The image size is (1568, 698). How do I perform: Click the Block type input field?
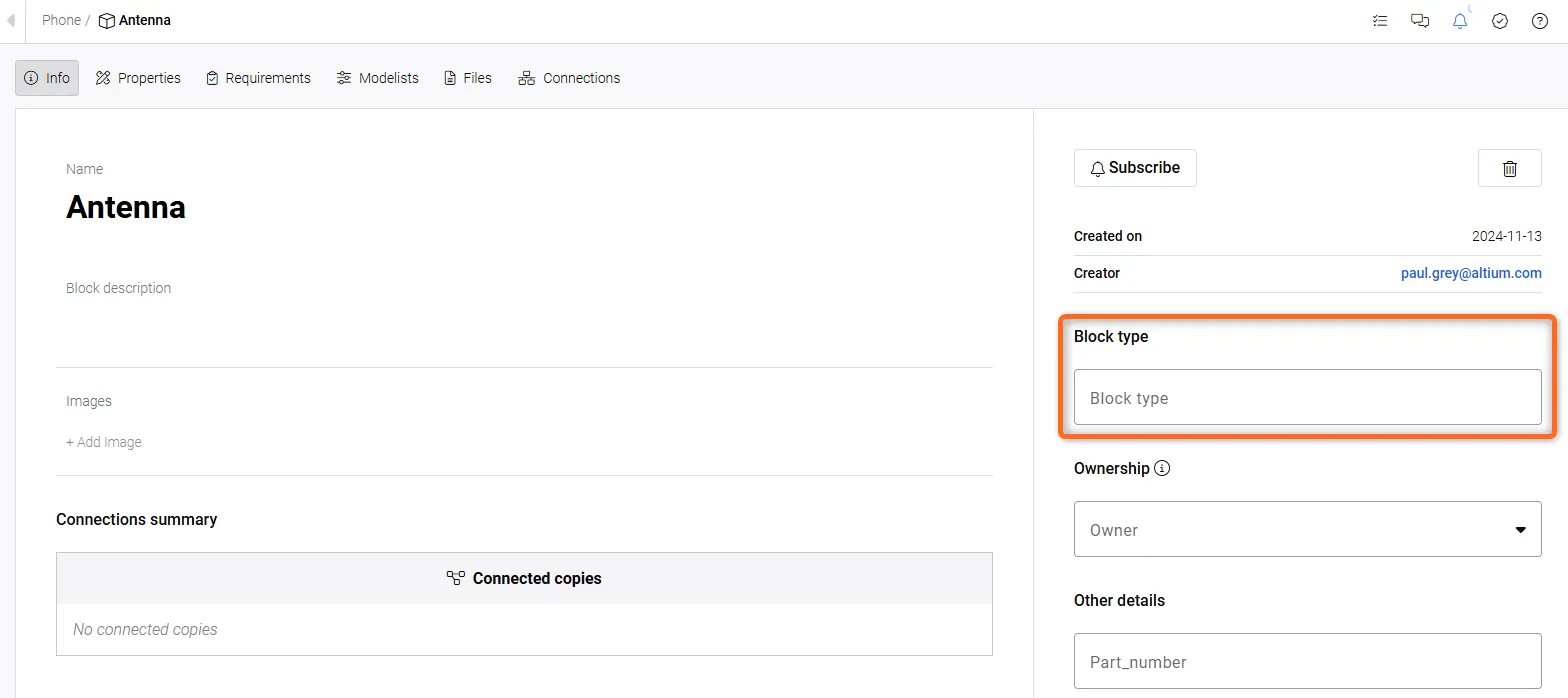coord(1307,397)
